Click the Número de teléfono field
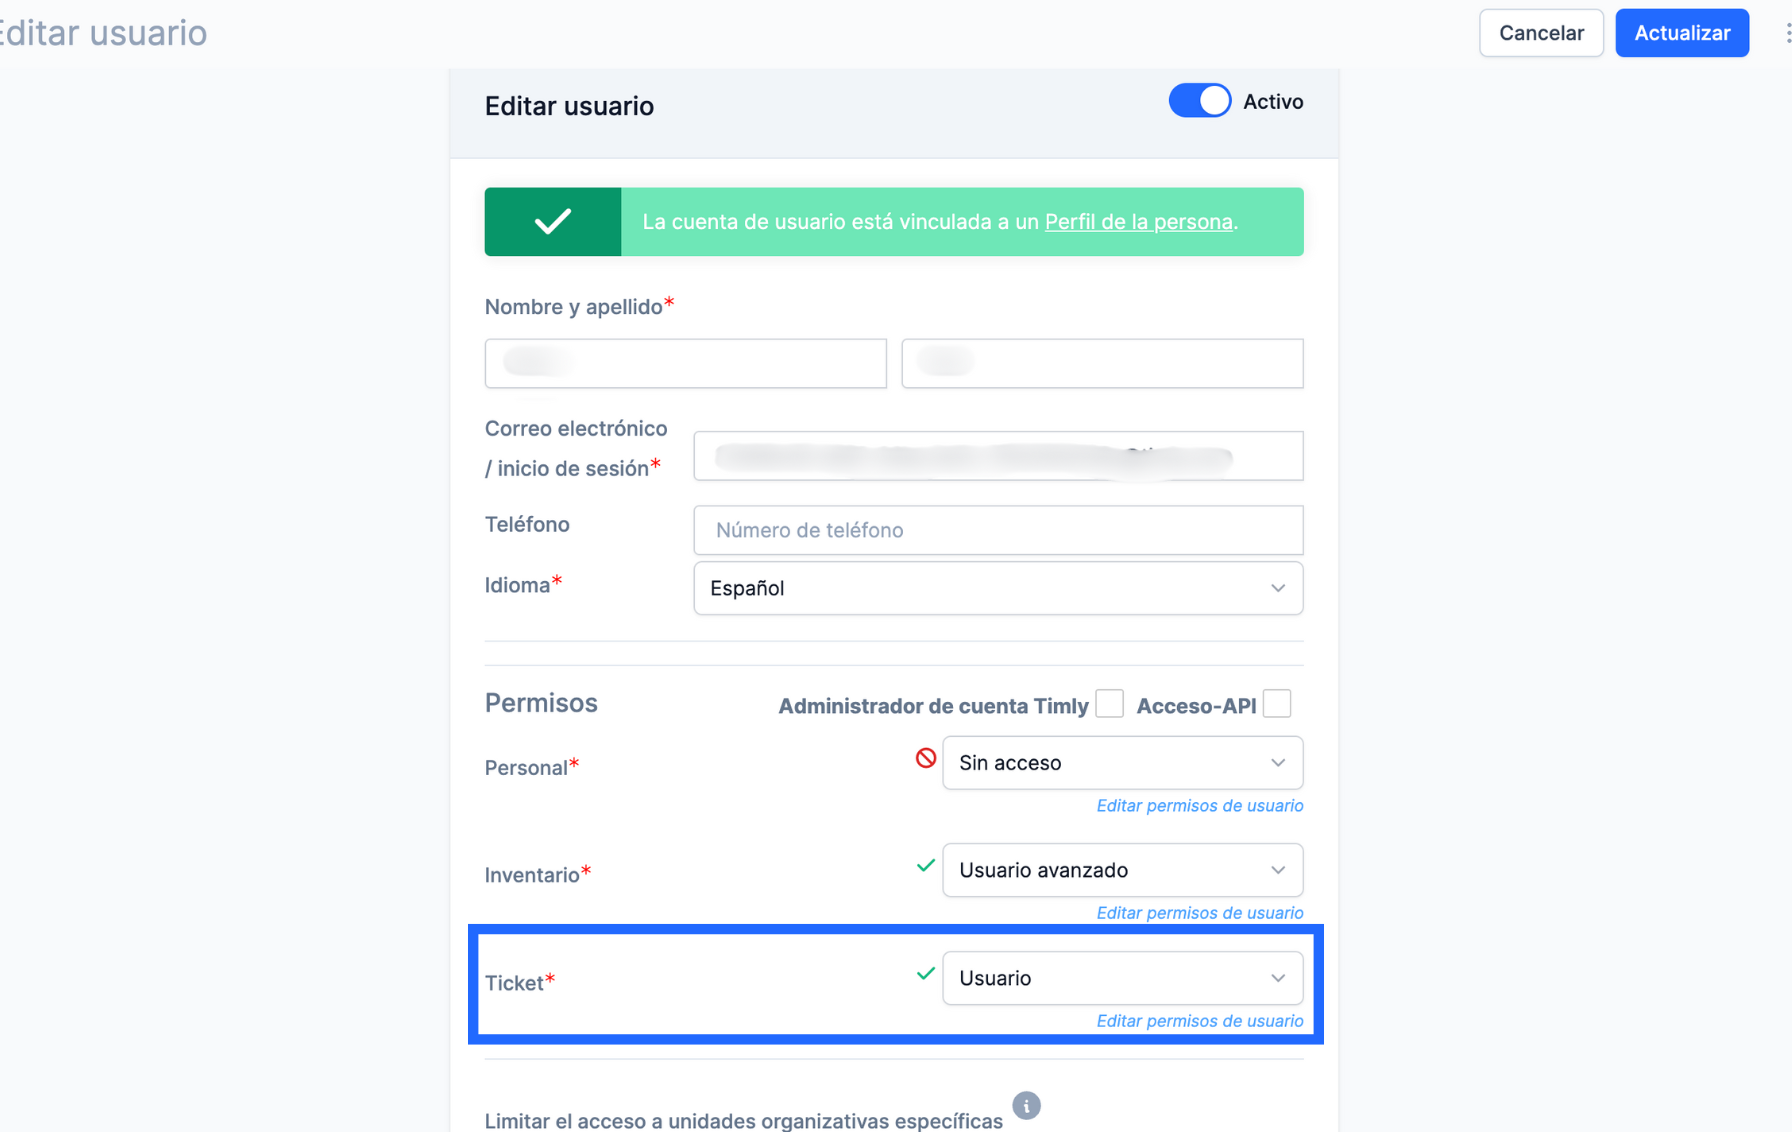 coord(997,530)
